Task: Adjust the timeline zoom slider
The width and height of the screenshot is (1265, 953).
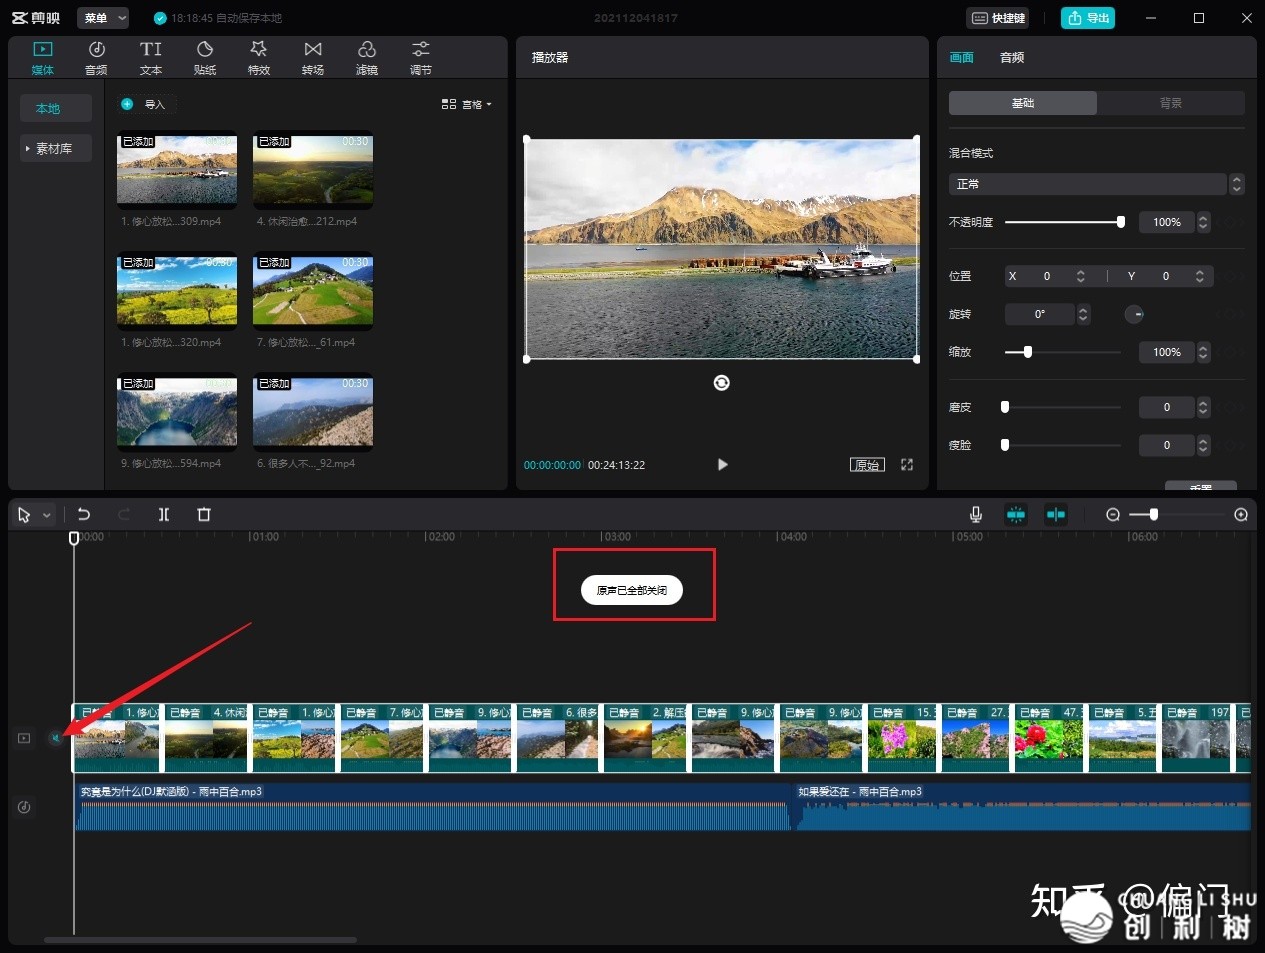Action: point(1176,514)
